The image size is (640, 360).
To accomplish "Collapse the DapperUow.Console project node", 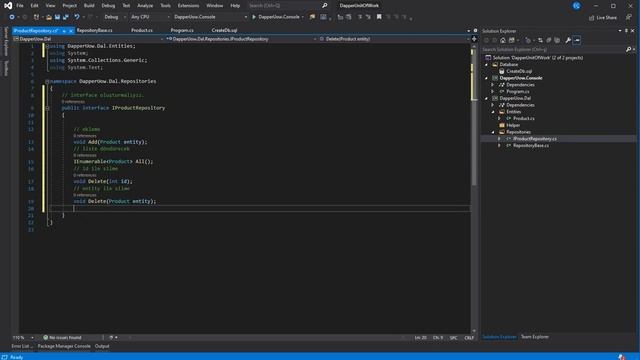I will pyautogui.click(x=486, y=78).
